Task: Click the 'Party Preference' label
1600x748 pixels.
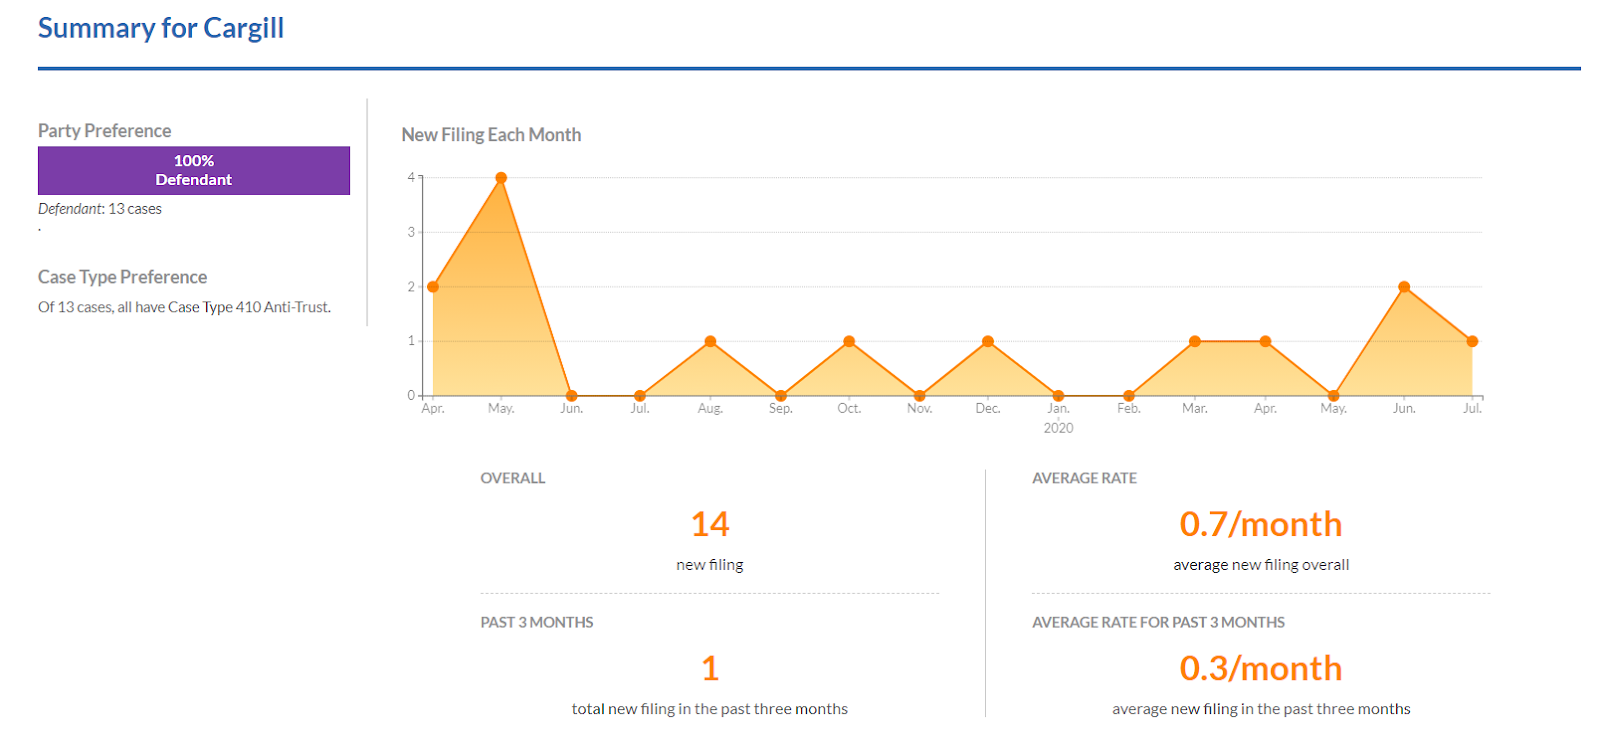Action: point(105,131)
